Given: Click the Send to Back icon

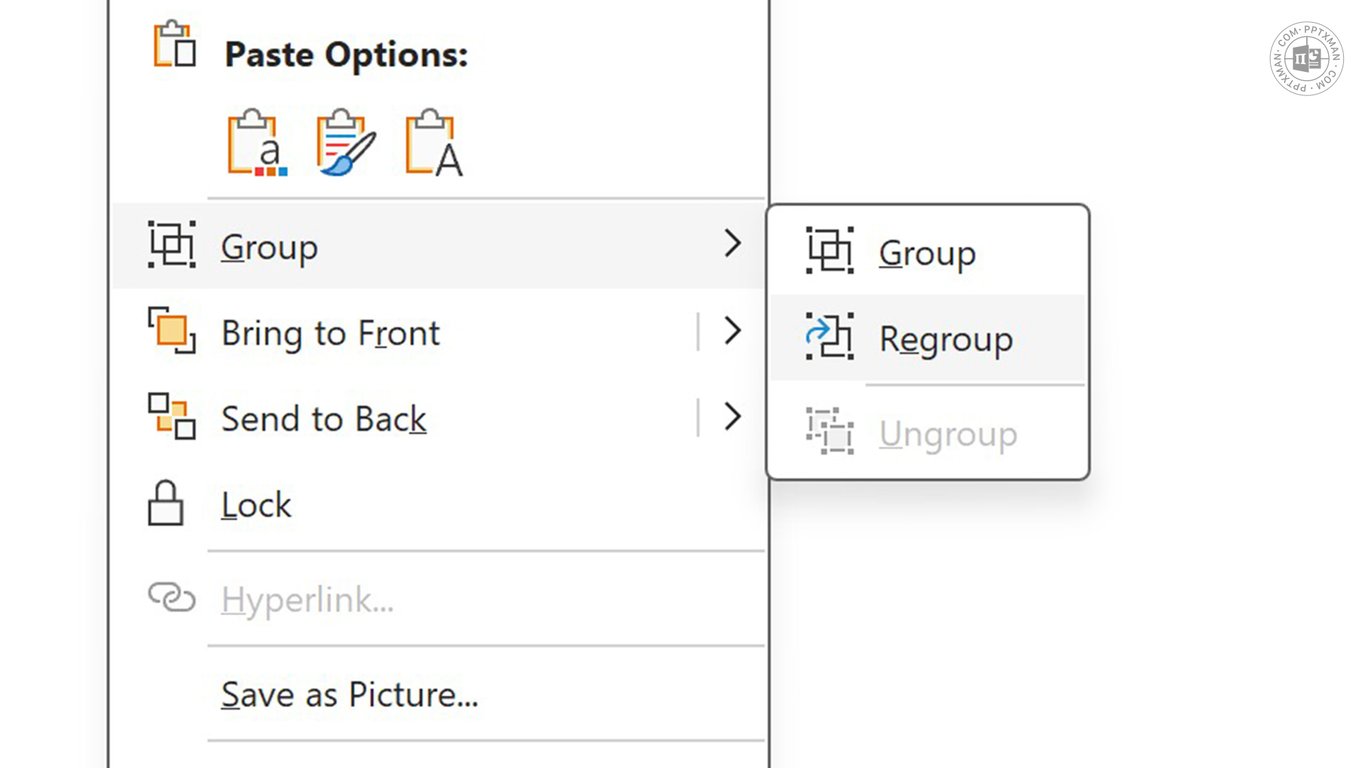Looking at the screenshot, I should pyautogui.click(x=171, y=417).
